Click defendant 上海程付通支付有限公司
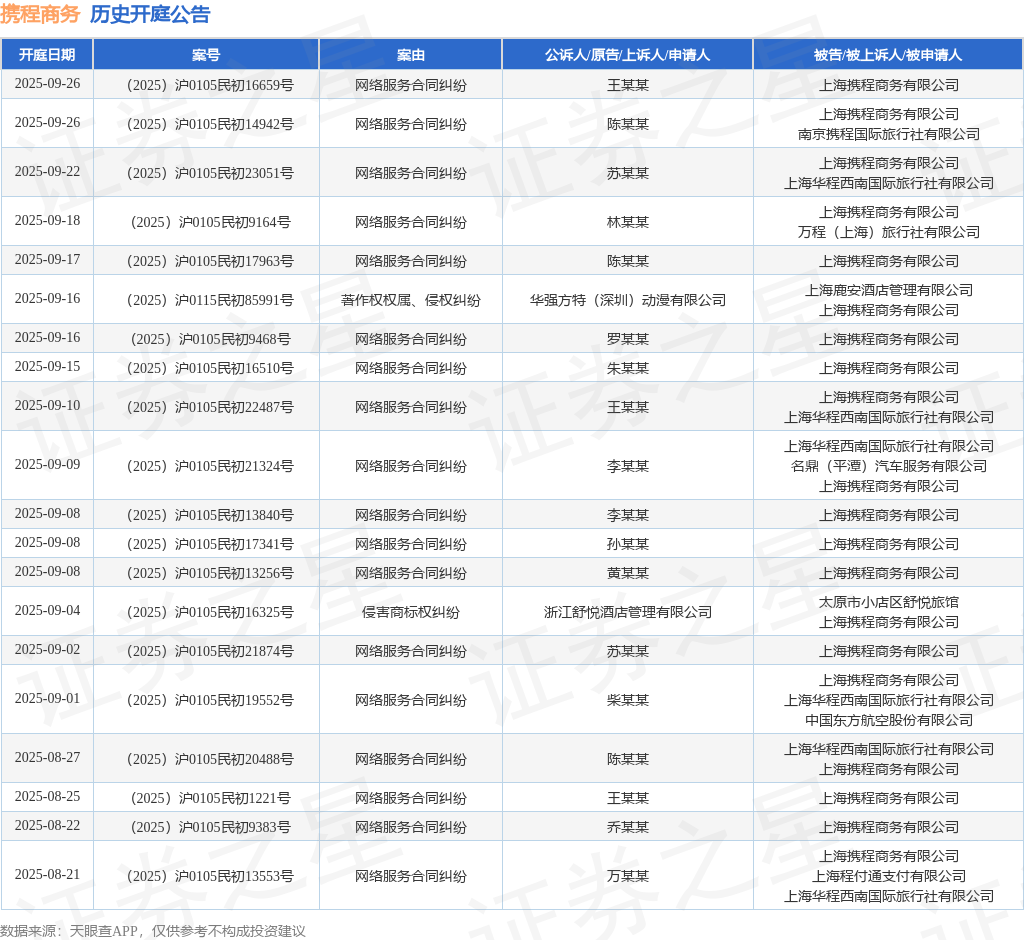The image size is (1024, 940). [889, 875]
